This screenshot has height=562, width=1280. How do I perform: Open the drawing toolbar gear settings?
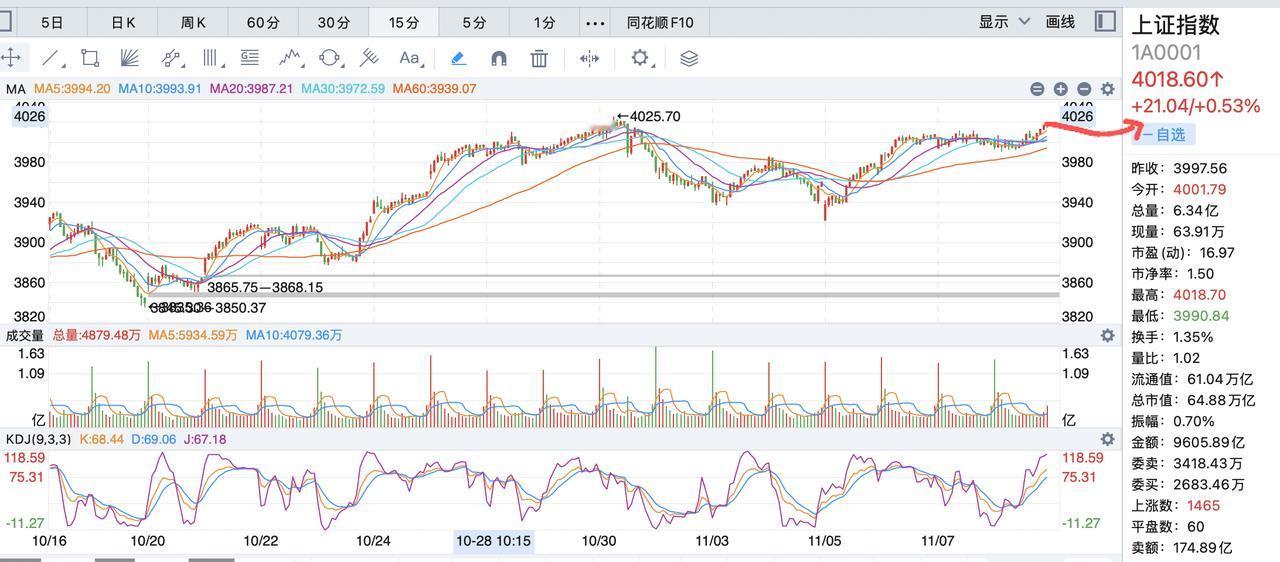[x=640, y=58]
